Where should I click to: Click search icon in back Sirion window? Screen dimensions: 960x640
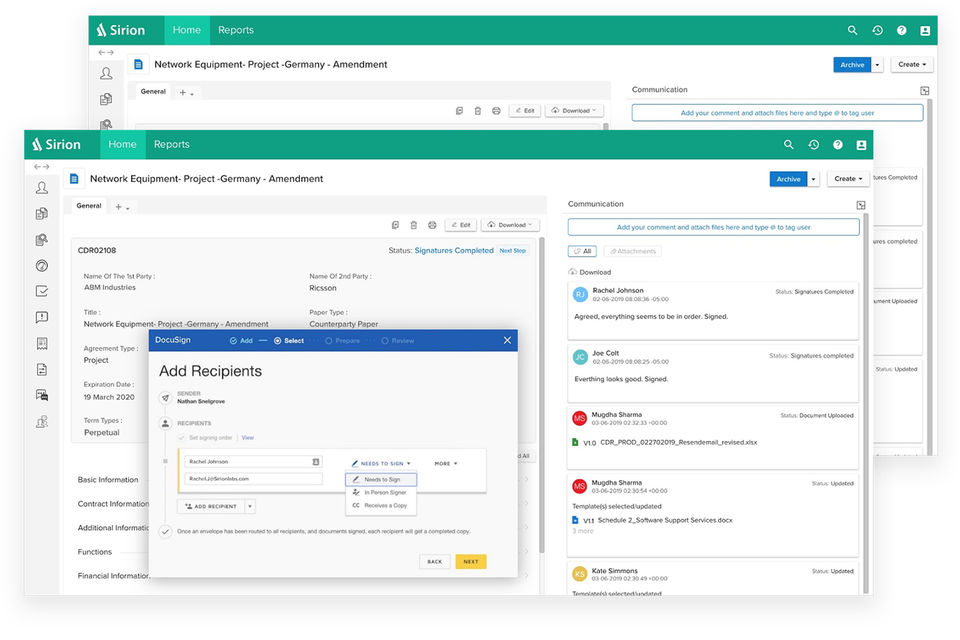[852, 30]
